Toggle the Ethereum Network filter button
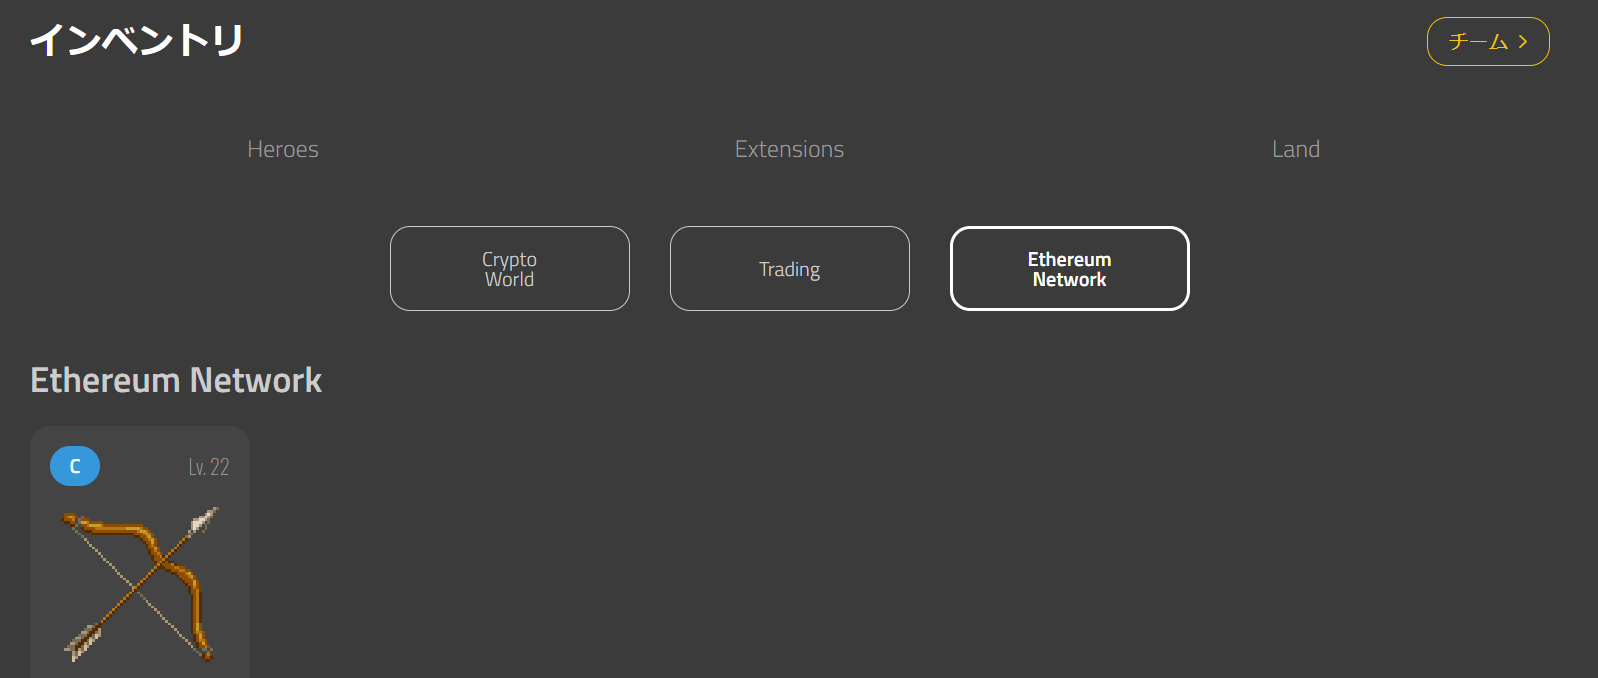The width and height of the screenshot is (1598, 678). 1069,269
